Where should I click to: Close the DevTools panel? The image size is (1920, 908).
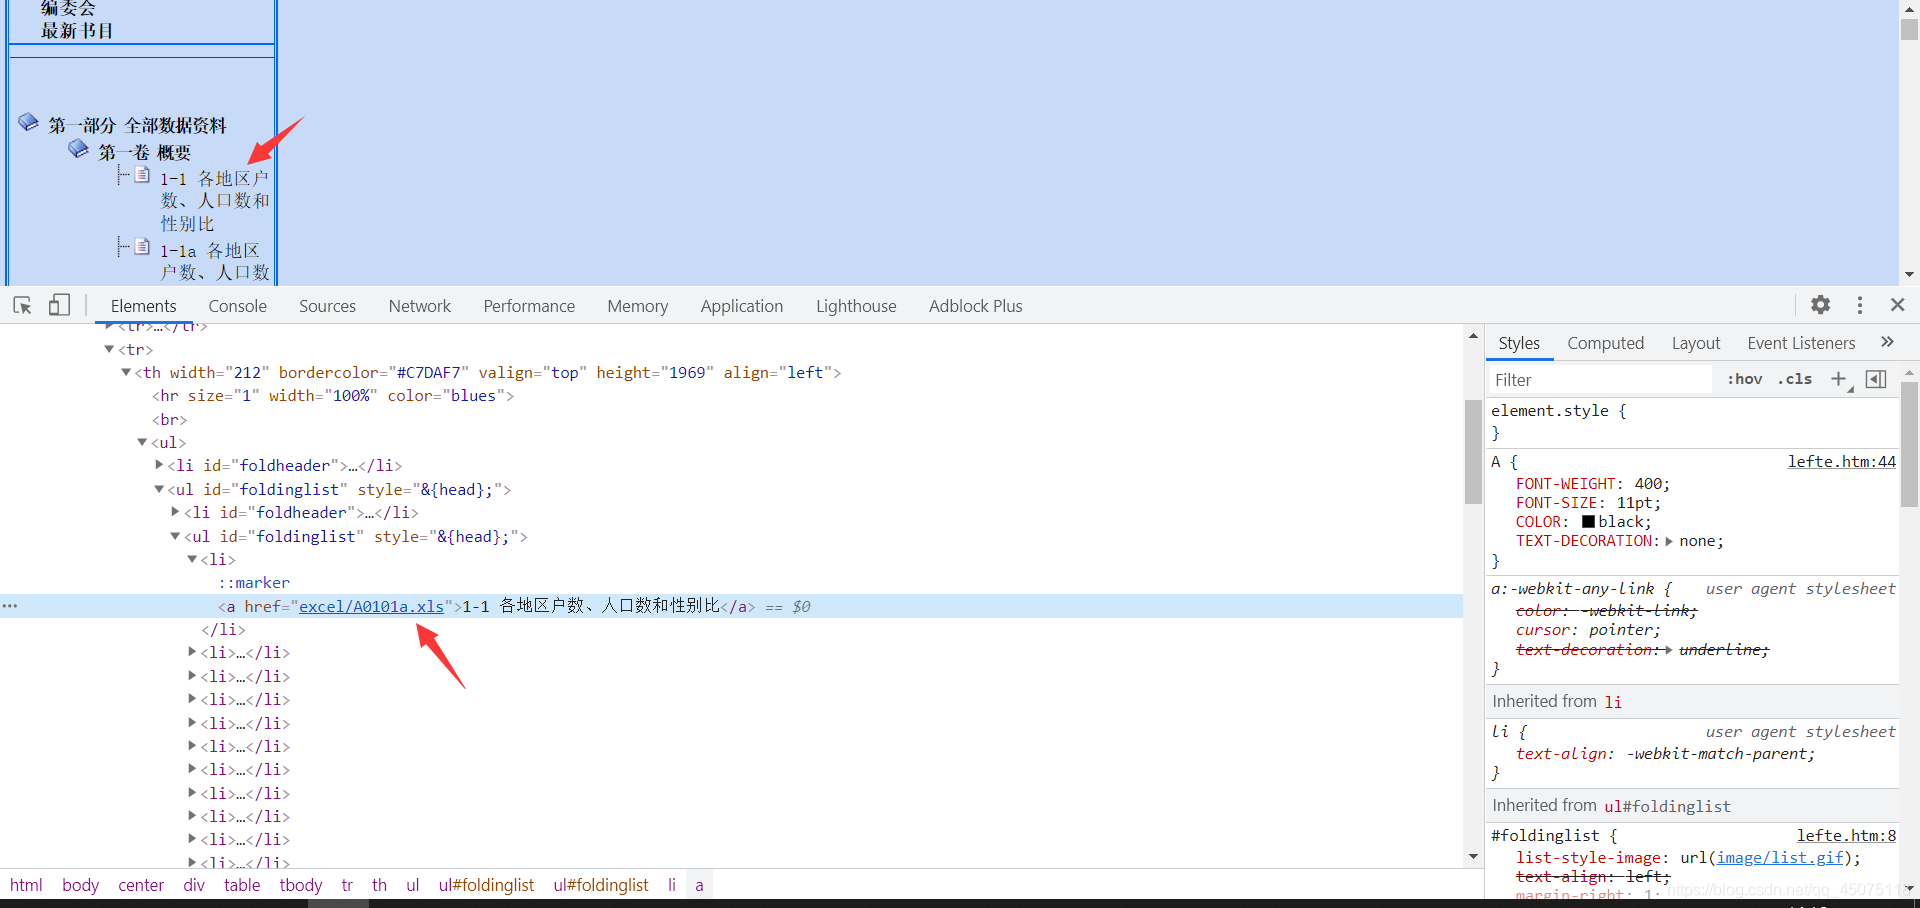coord(1898,305)
